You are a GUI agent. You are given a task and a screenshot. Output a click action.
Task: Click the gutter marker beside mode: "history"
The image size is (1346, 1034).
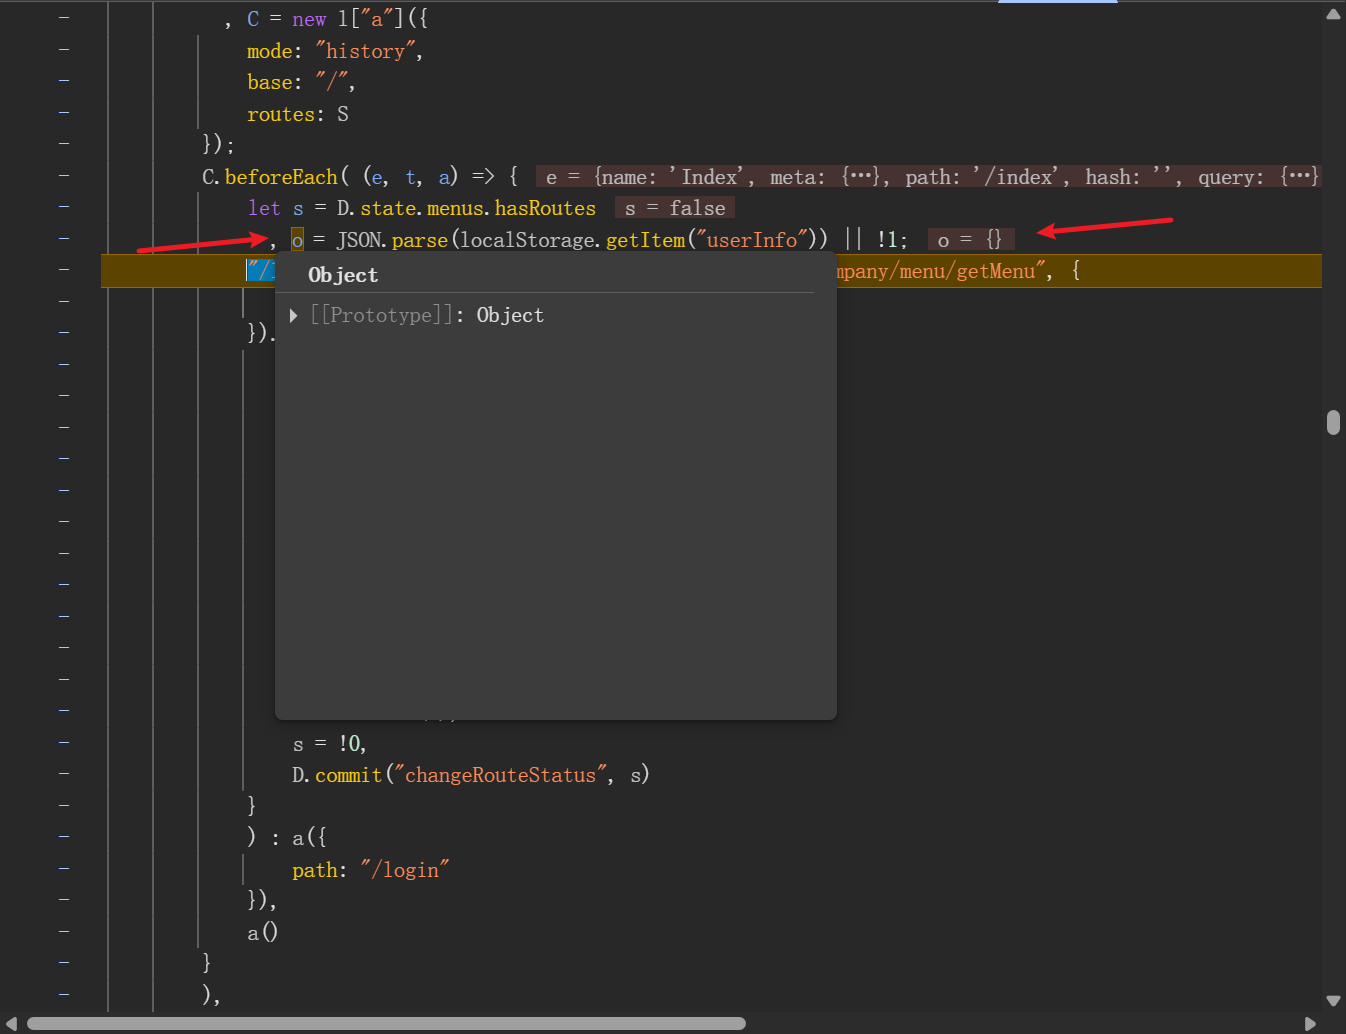tap(64, 49)
